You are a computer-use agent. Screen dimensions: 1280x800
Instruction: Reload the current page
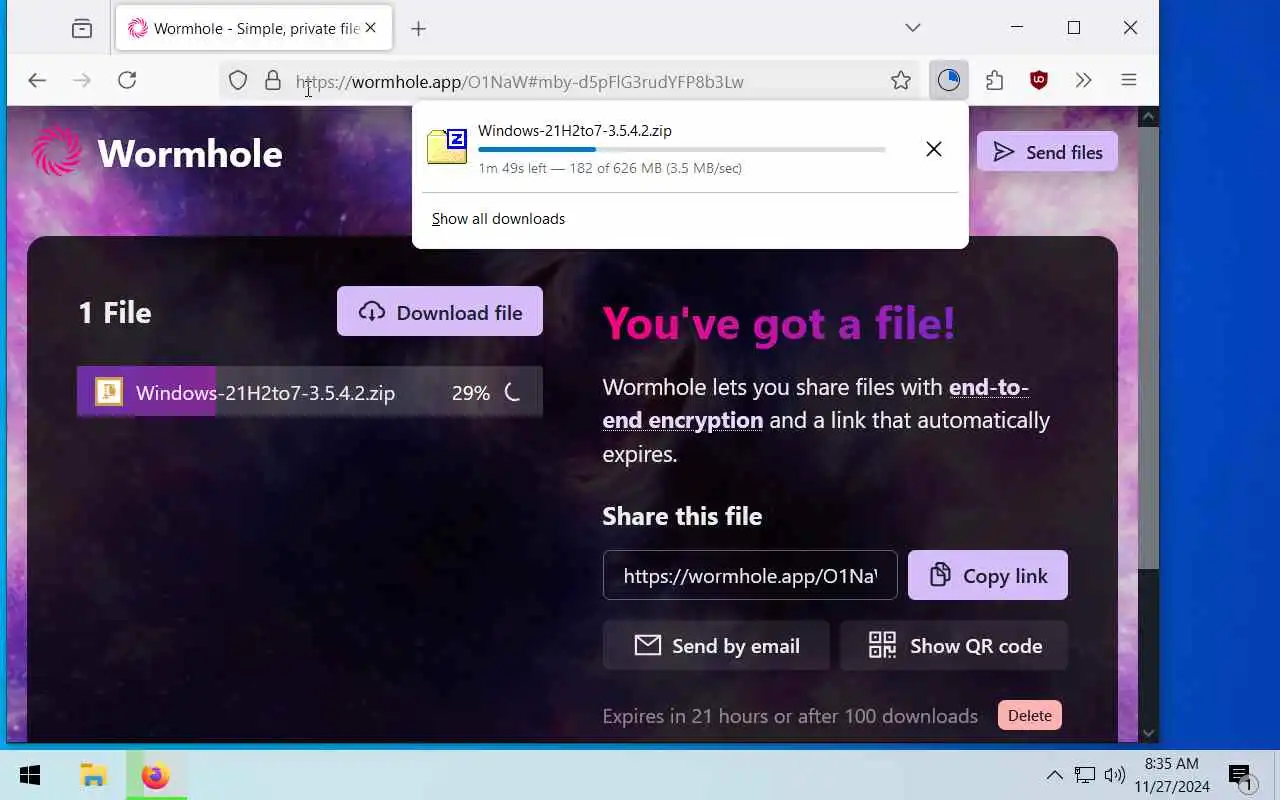click(x=127, y=80)
